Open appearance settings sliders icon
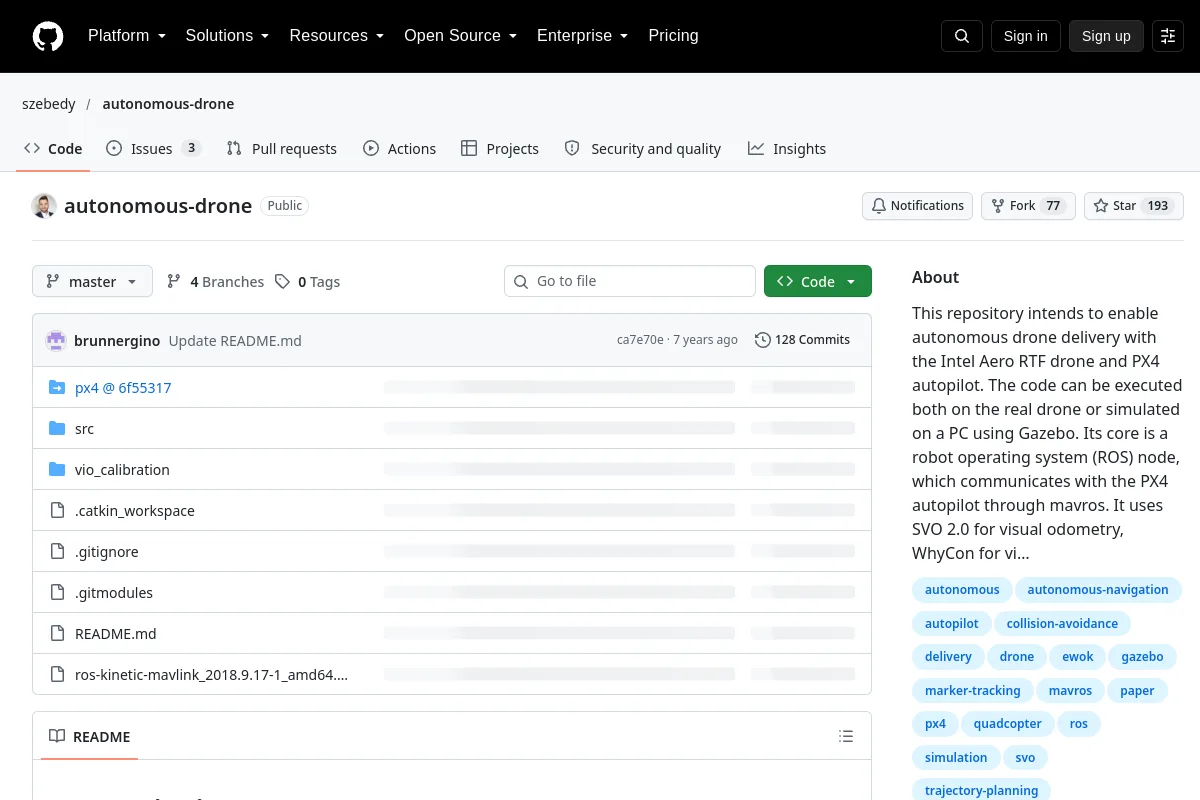 pos(1168,36)
